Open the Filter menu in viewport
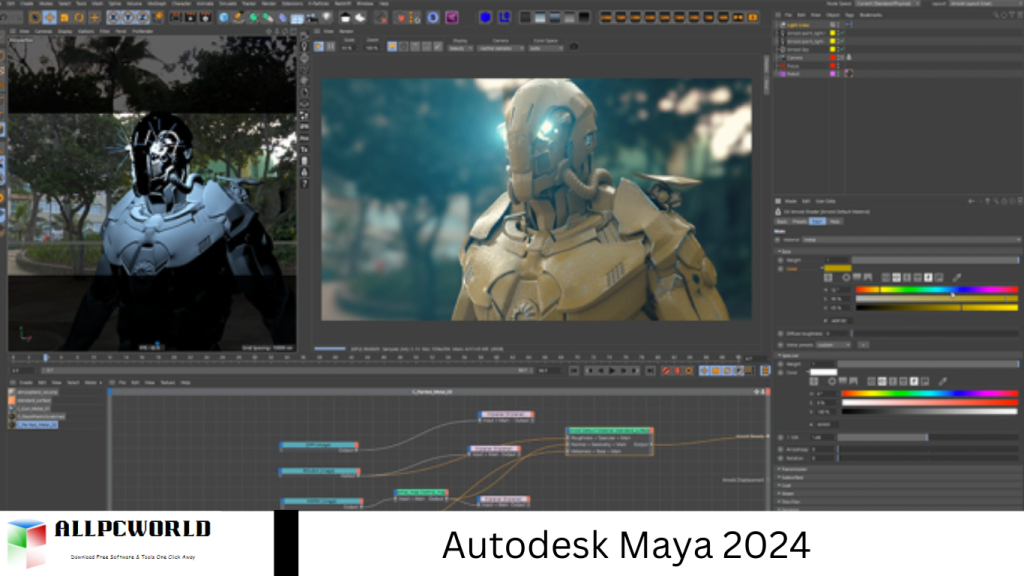Screen dimensions: 1024x576 pyautogui.click(x=104, y=31)
